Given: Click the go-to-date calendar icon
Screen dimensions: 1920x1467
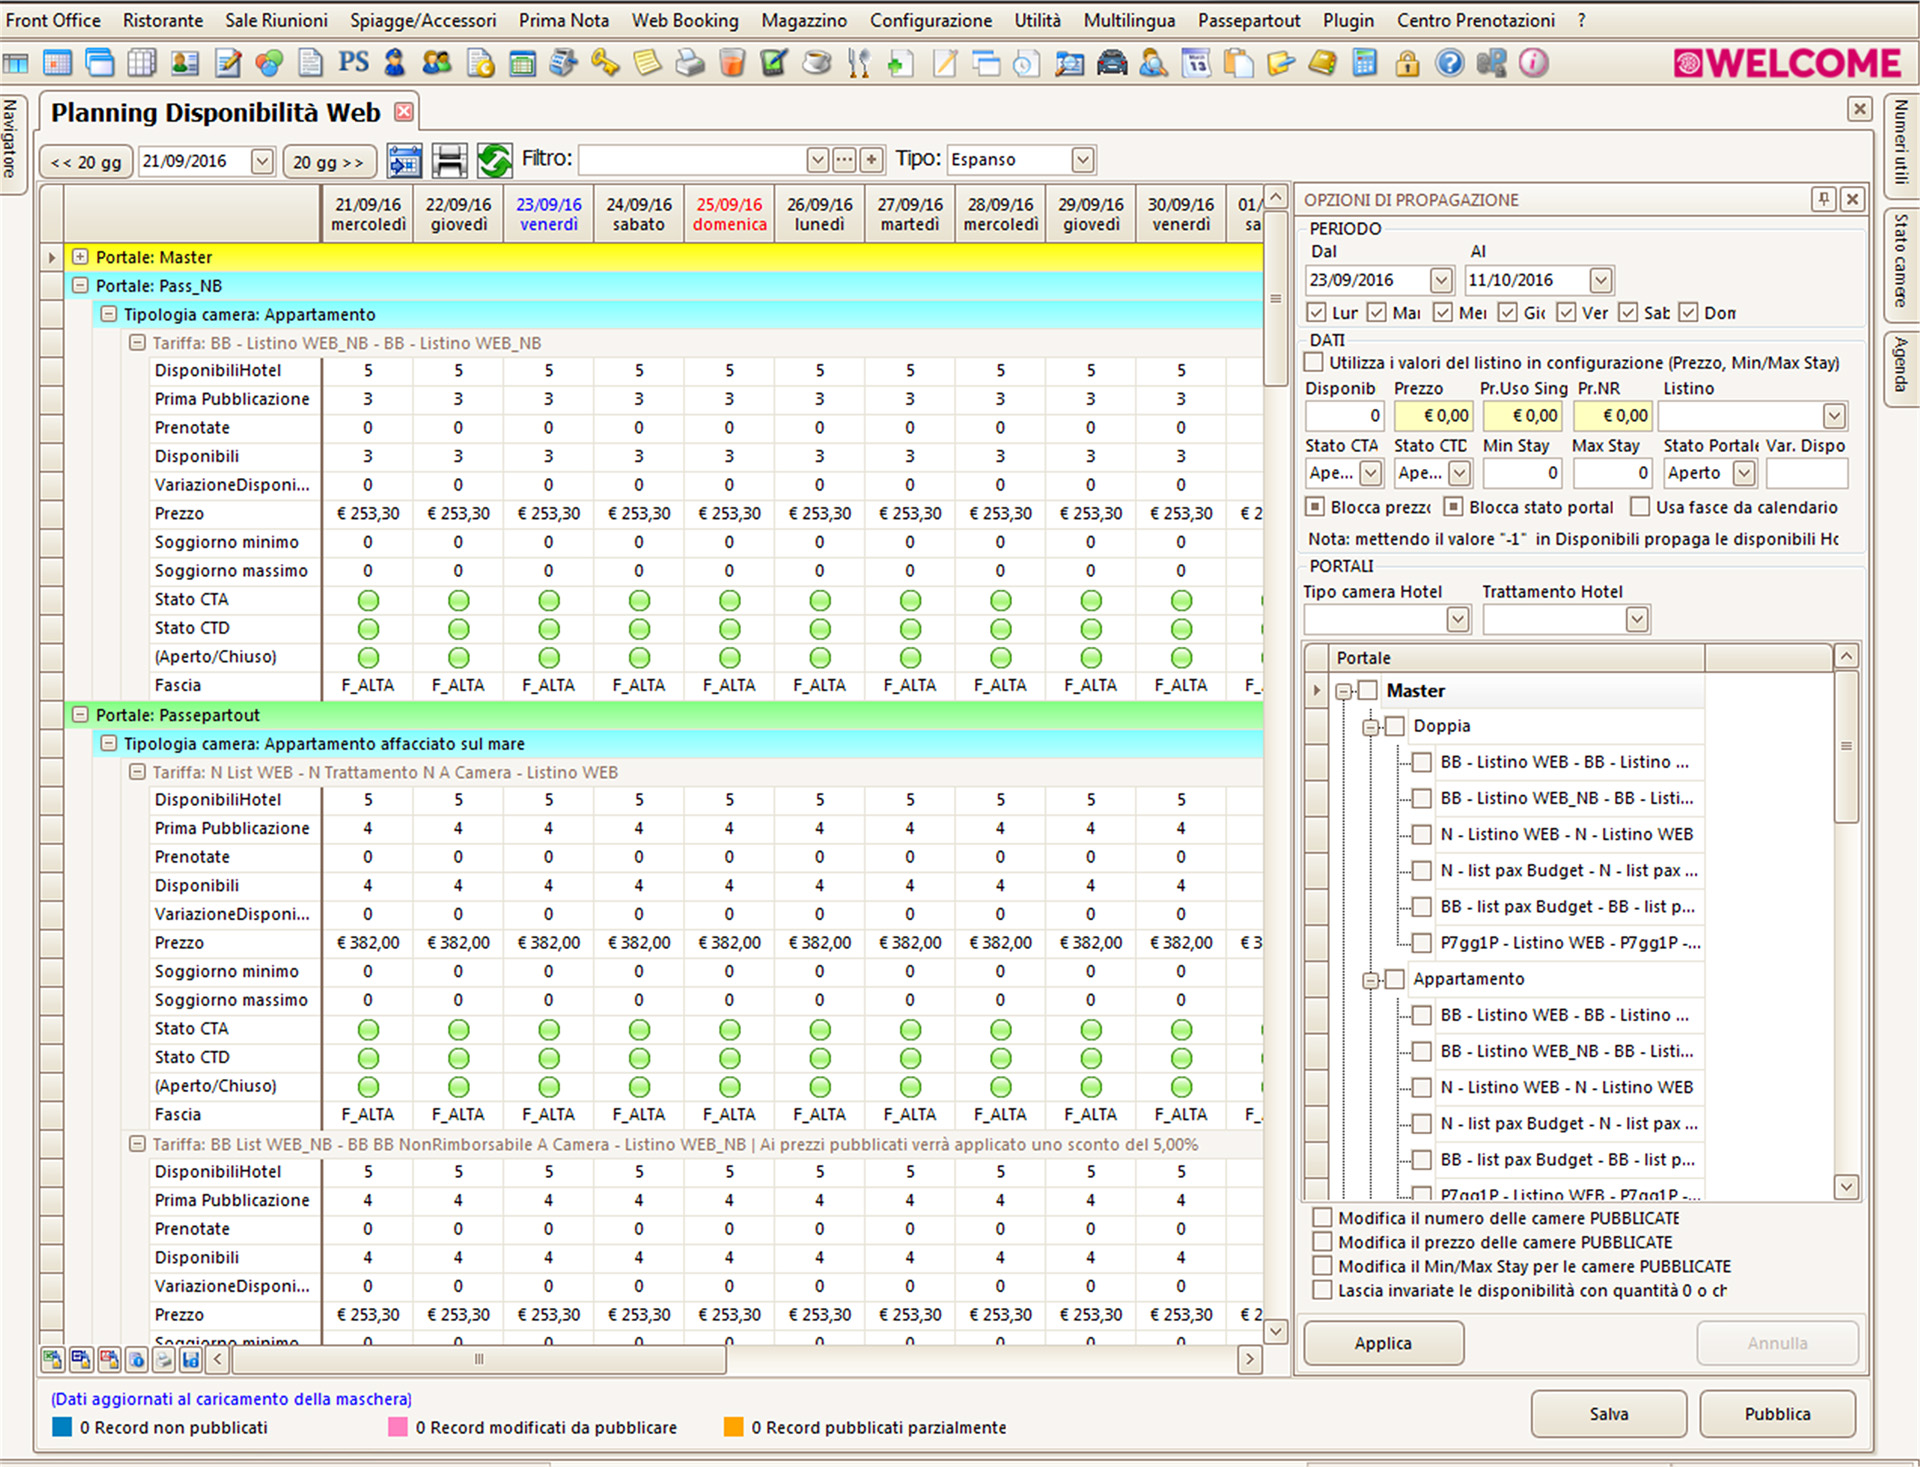Looking at the screenshot, I should (x=404, y=160).
